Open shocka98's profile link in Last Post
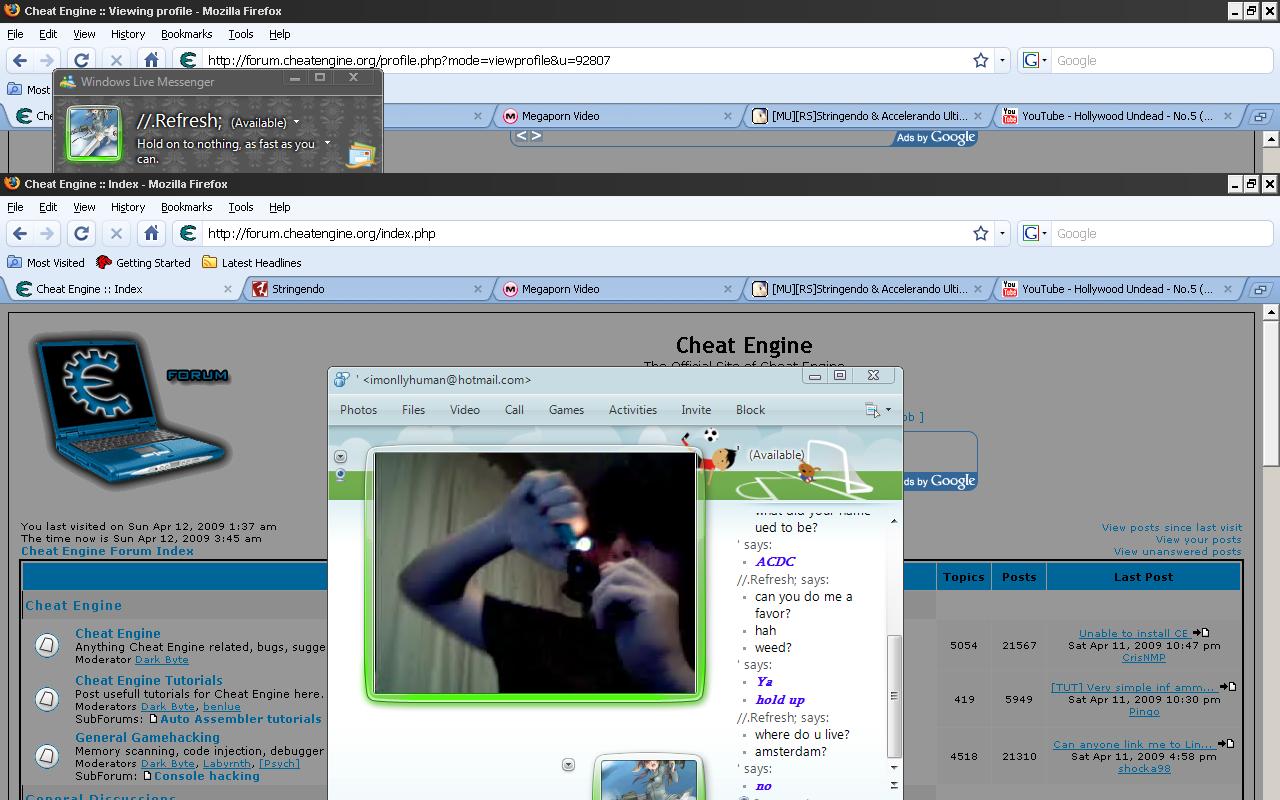Image resolution: width=1280 pixels, height=800 pixels. pyautogui.click(x=1144, y=769)
